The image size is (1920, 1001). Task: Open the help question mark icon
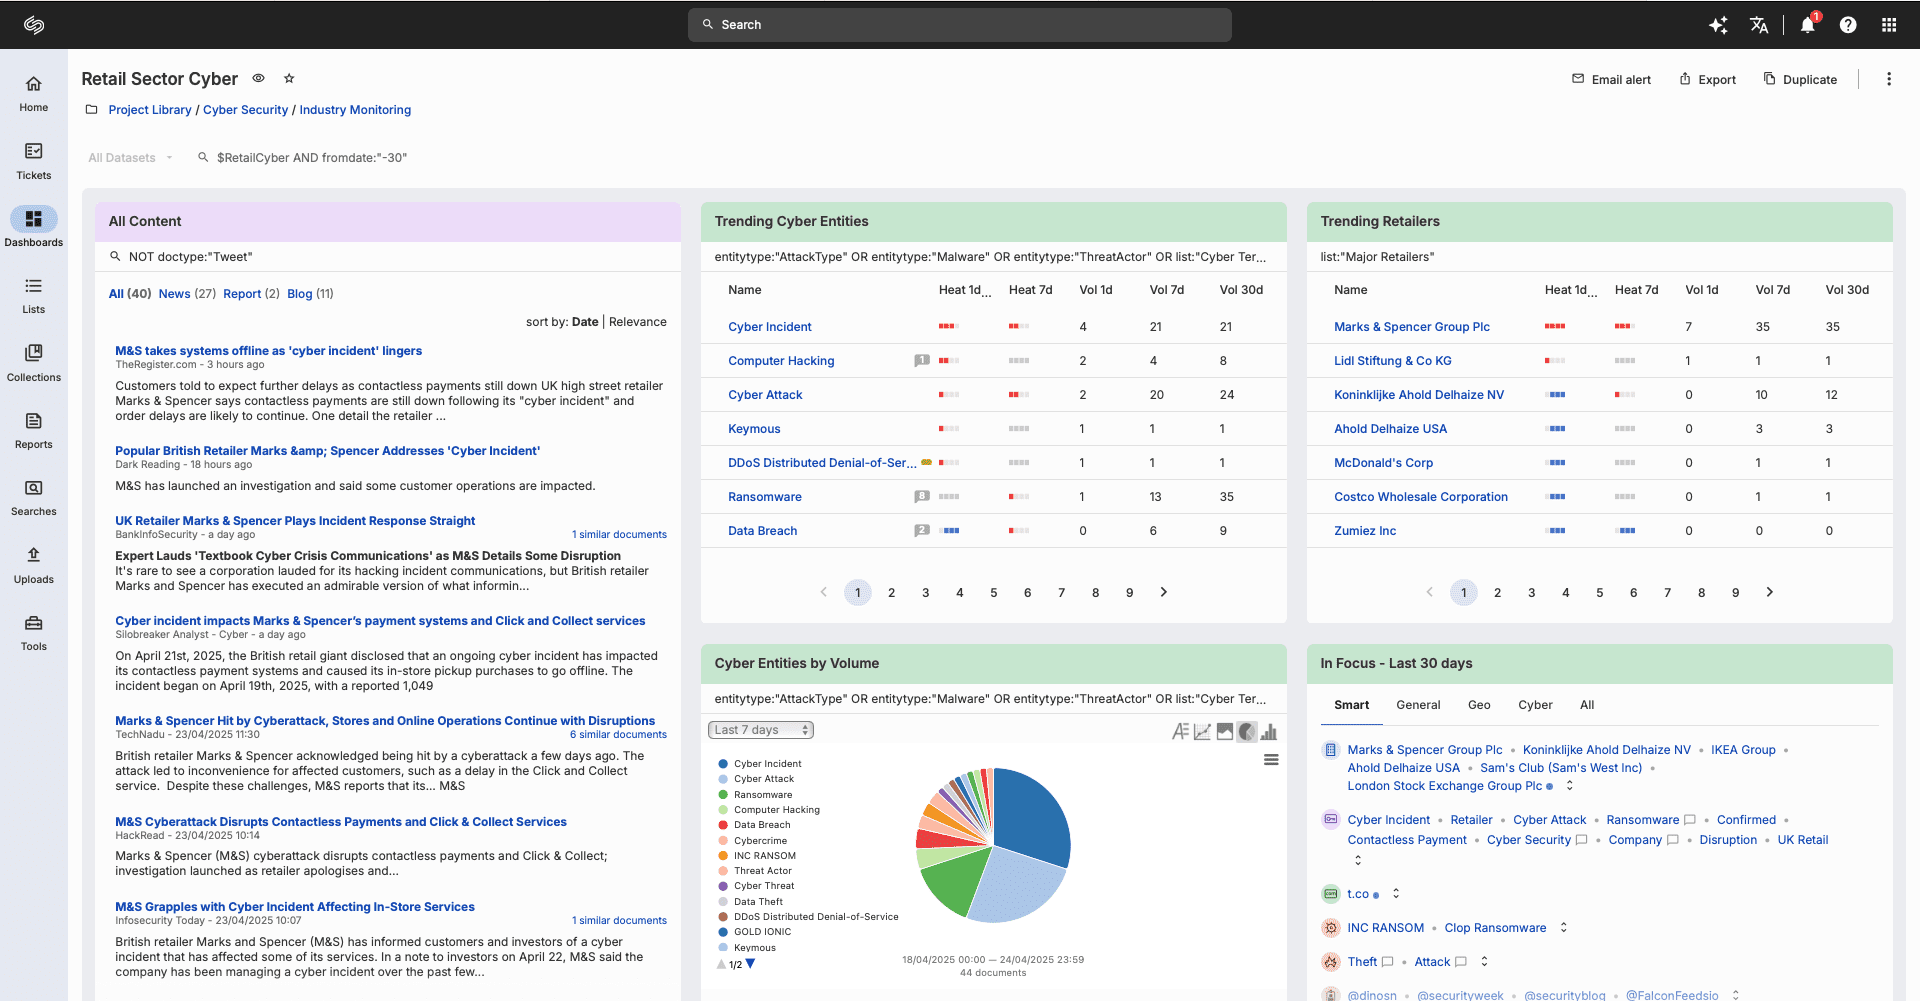coord(1848,25)
